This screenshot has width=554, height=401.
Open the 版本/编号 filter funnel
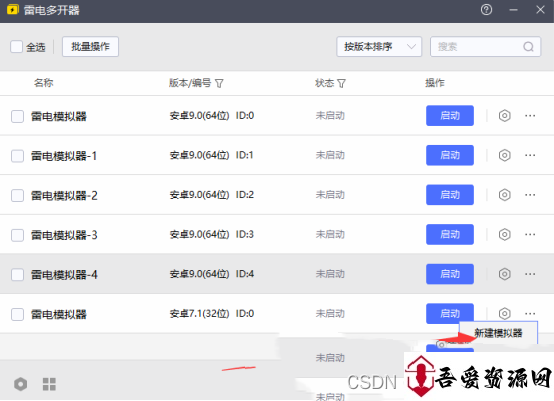(219, 83)
